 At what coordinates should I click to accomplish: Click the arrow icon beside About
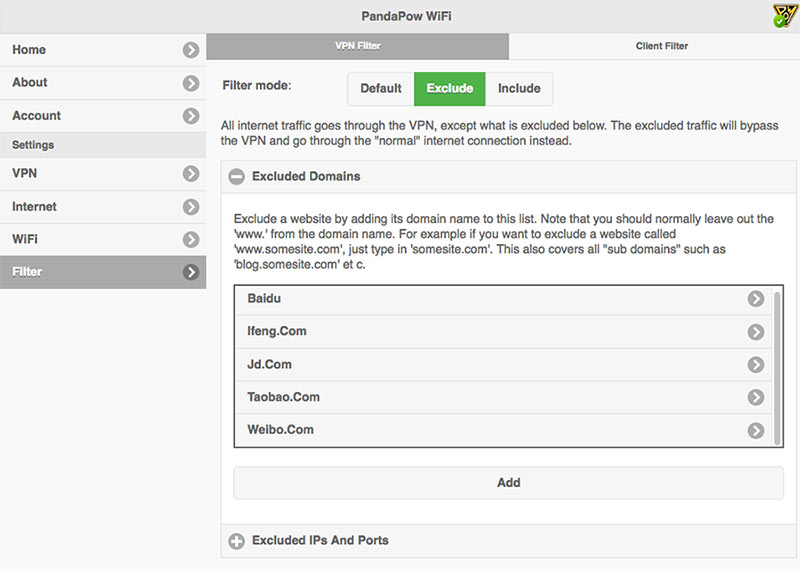(x=191, y=83)
